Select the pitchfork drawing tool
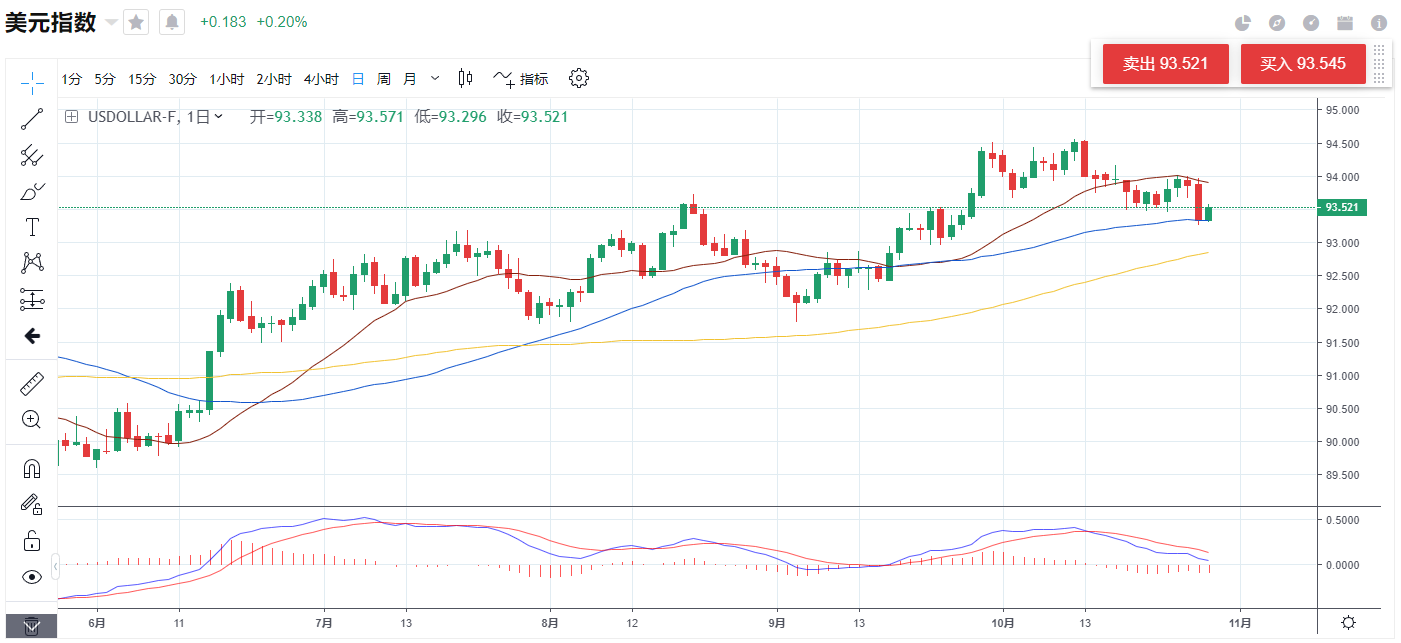The width and height of the screenshot is (1401, 643). coord(32,155)
